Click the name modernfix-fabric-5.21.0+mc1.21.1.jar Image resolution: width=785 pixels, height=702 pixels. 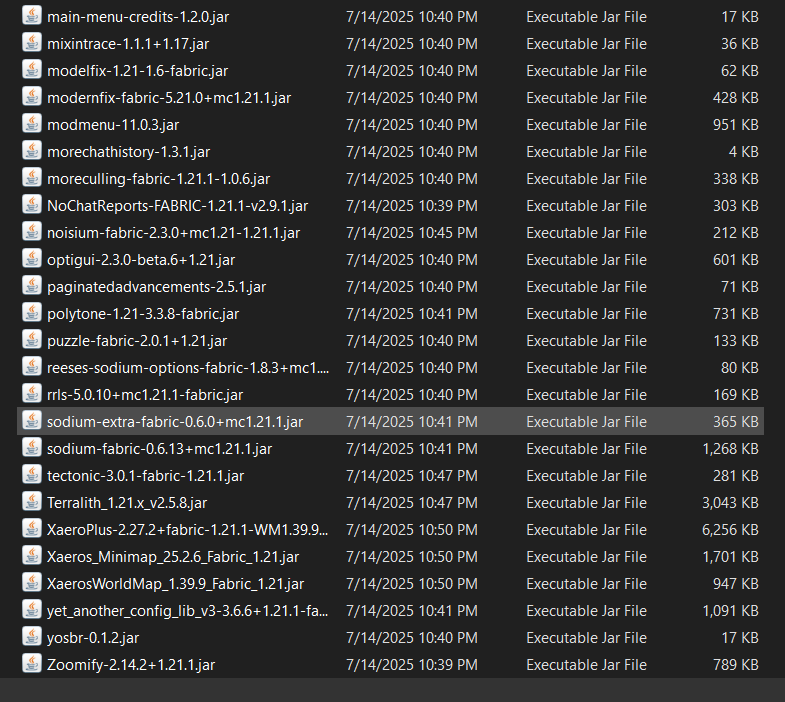(x=169, y=98)
